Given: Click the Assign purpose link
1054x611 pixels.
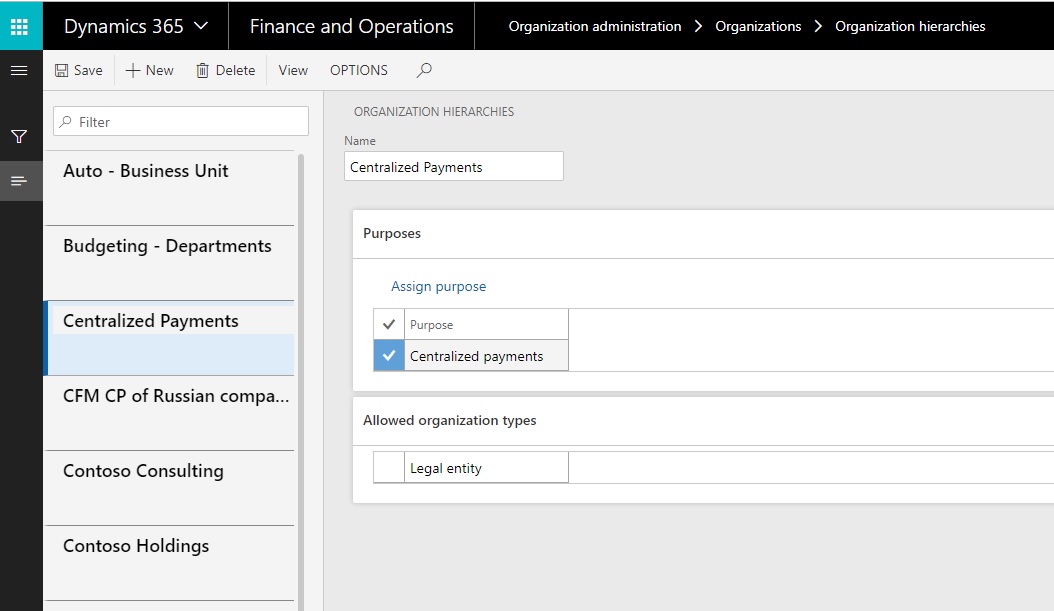Looking at the screenshot, I should point(438,286).
